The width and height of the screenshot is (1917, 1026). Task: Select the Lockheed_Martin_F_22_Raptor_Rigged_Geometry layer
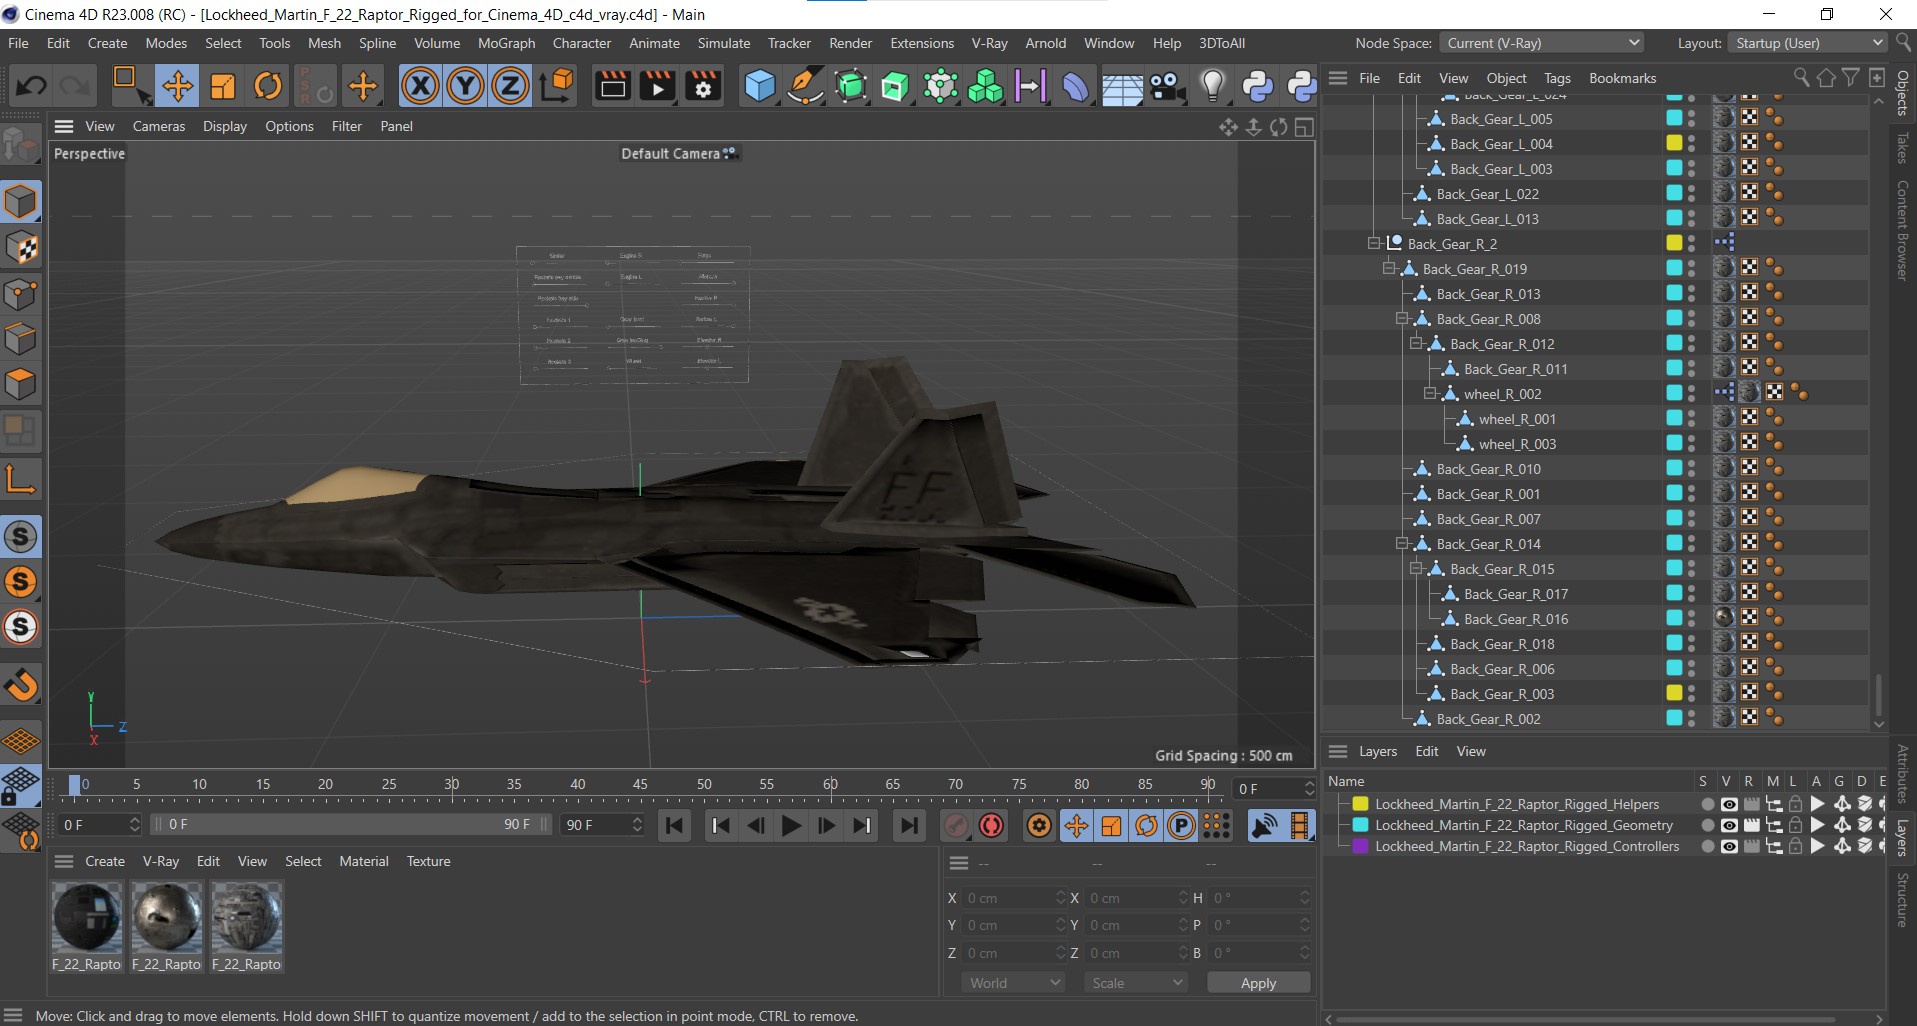[x=1523, y=825]
